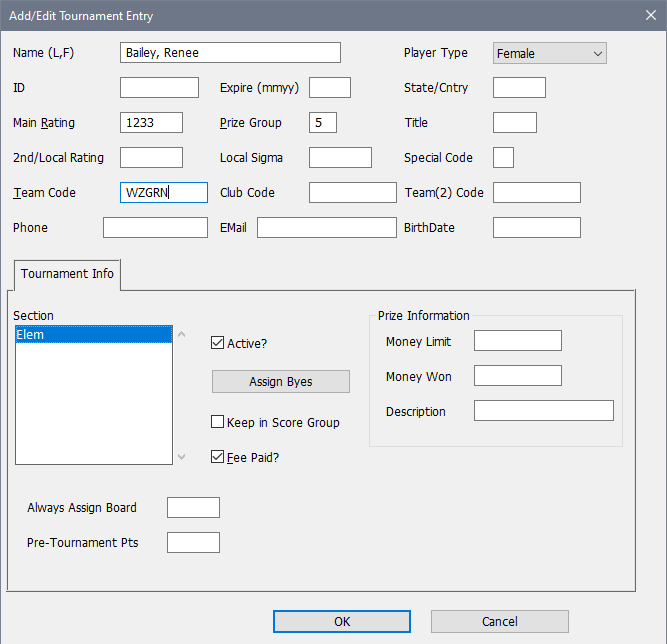Select the Money Limit field

(x=517, y=341)
